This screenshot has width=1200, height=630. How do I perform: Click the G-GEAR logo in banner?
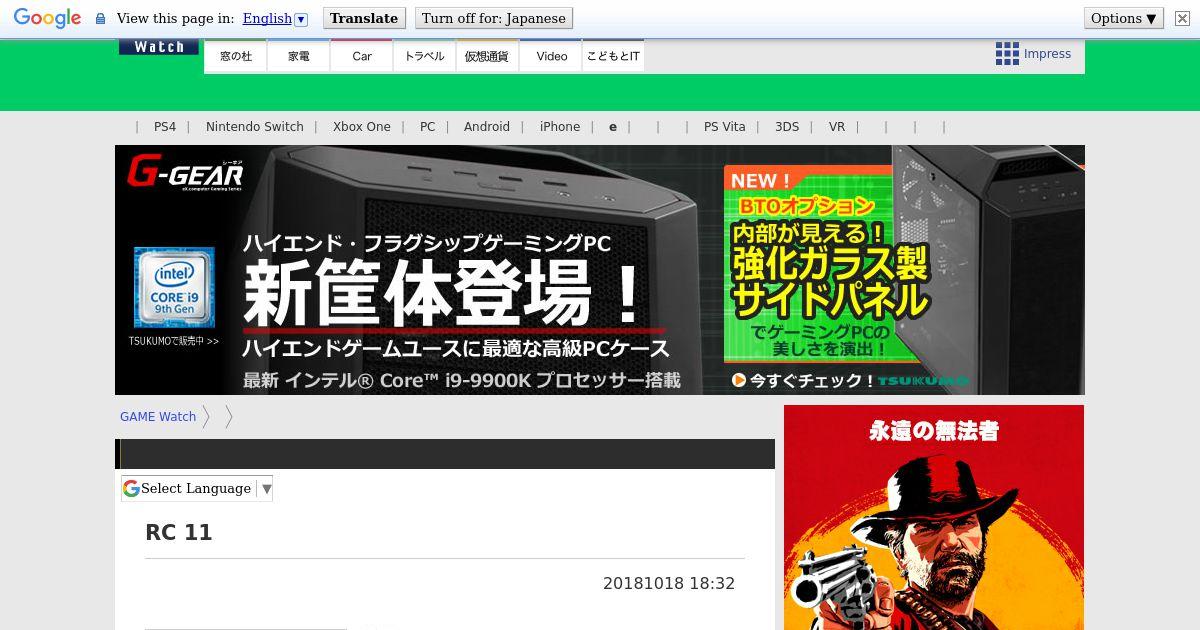point(186,175)
